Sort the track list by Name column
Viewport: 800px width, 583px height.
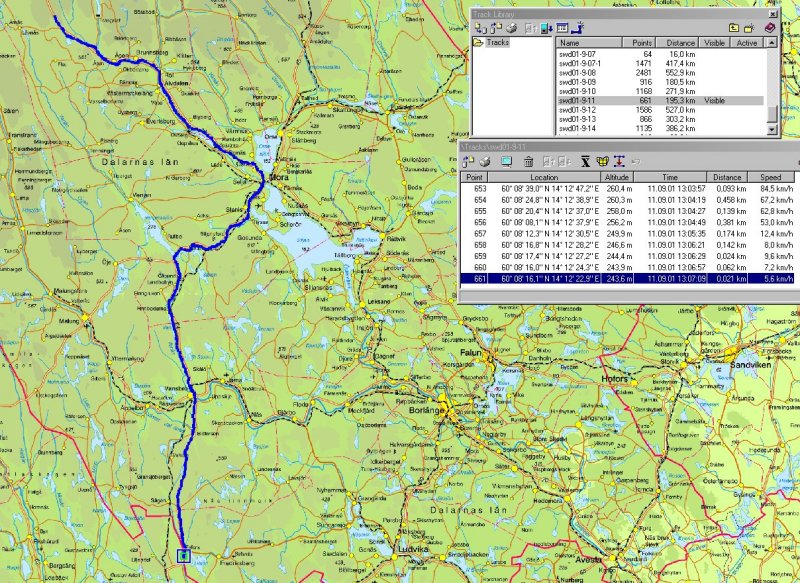click(590, 43)
